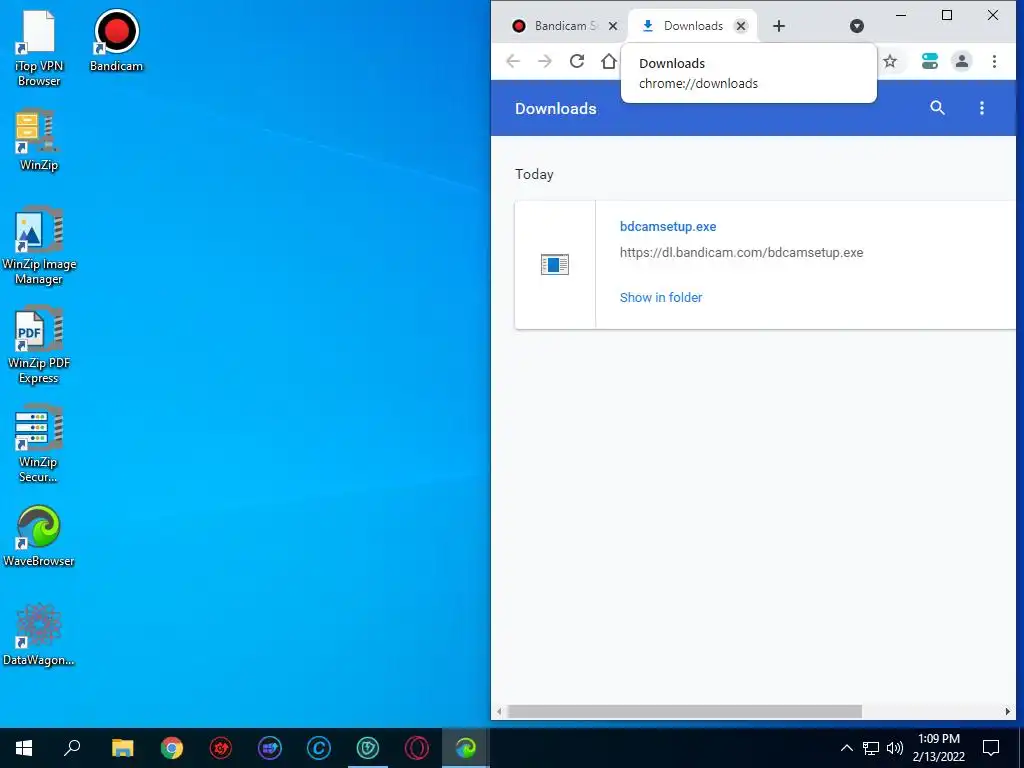Select the WaveBrowser taskbar icon

[466, 748]
